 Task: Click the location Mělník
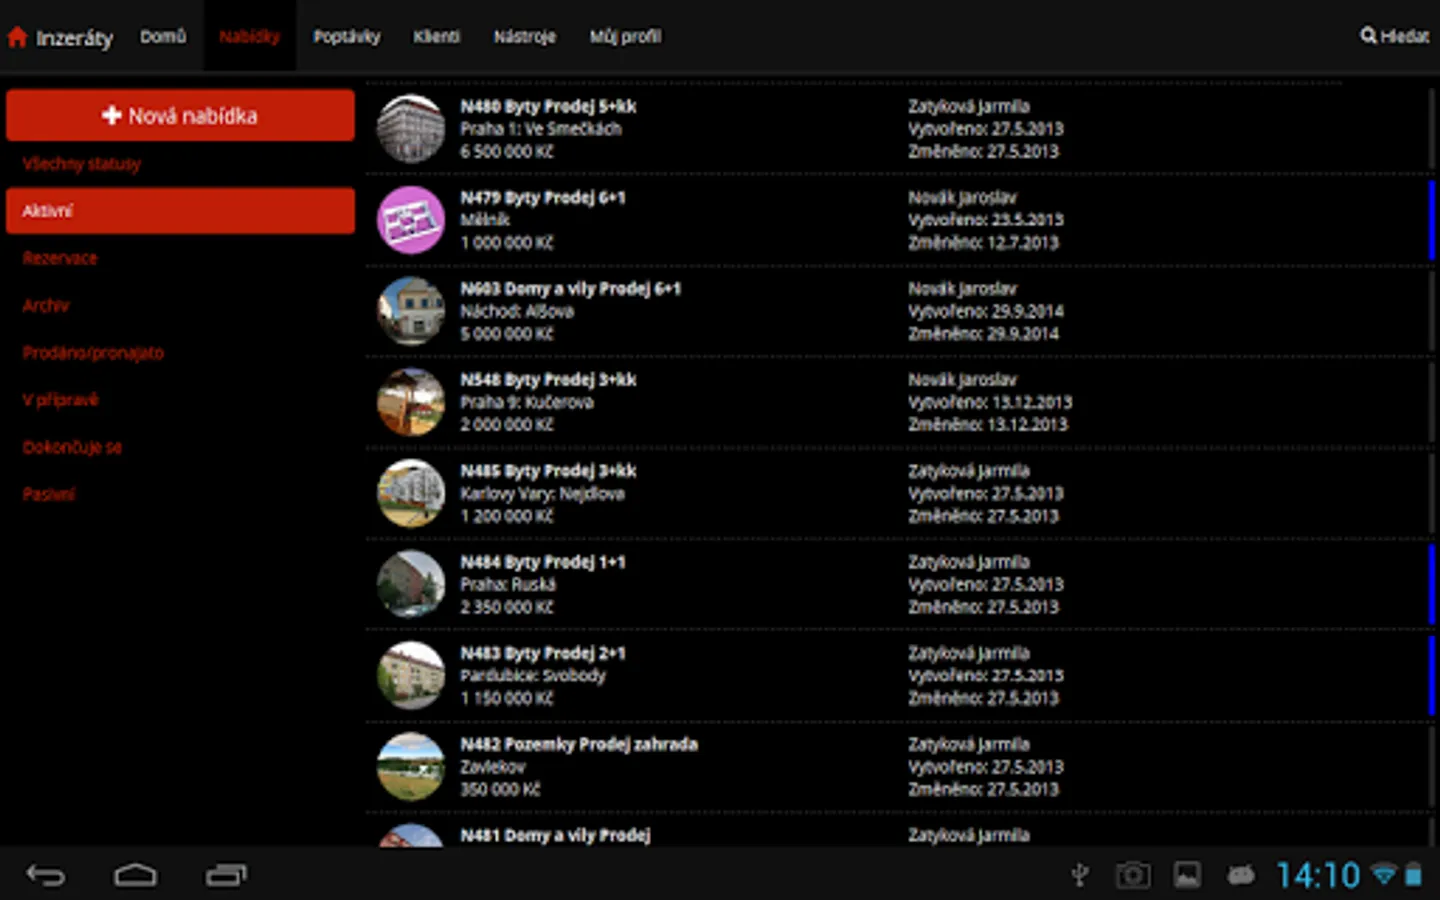(485, 220)
